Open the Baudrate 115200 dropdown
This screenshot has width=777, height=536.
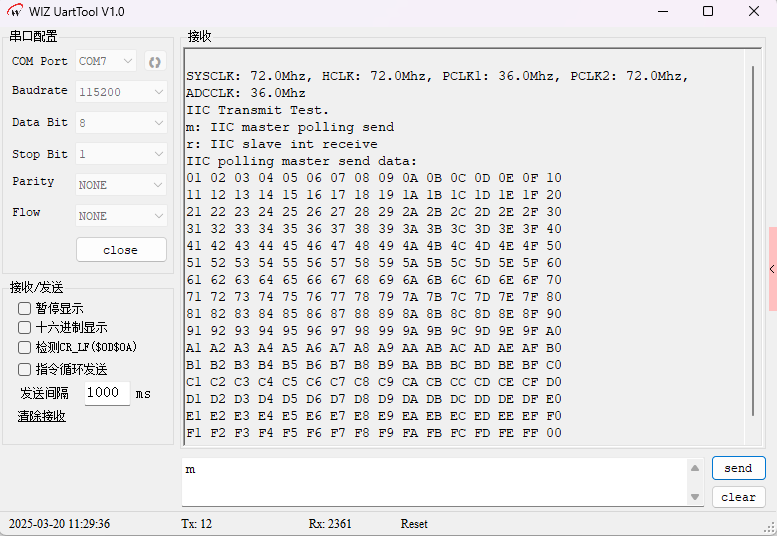pos(121,92)
